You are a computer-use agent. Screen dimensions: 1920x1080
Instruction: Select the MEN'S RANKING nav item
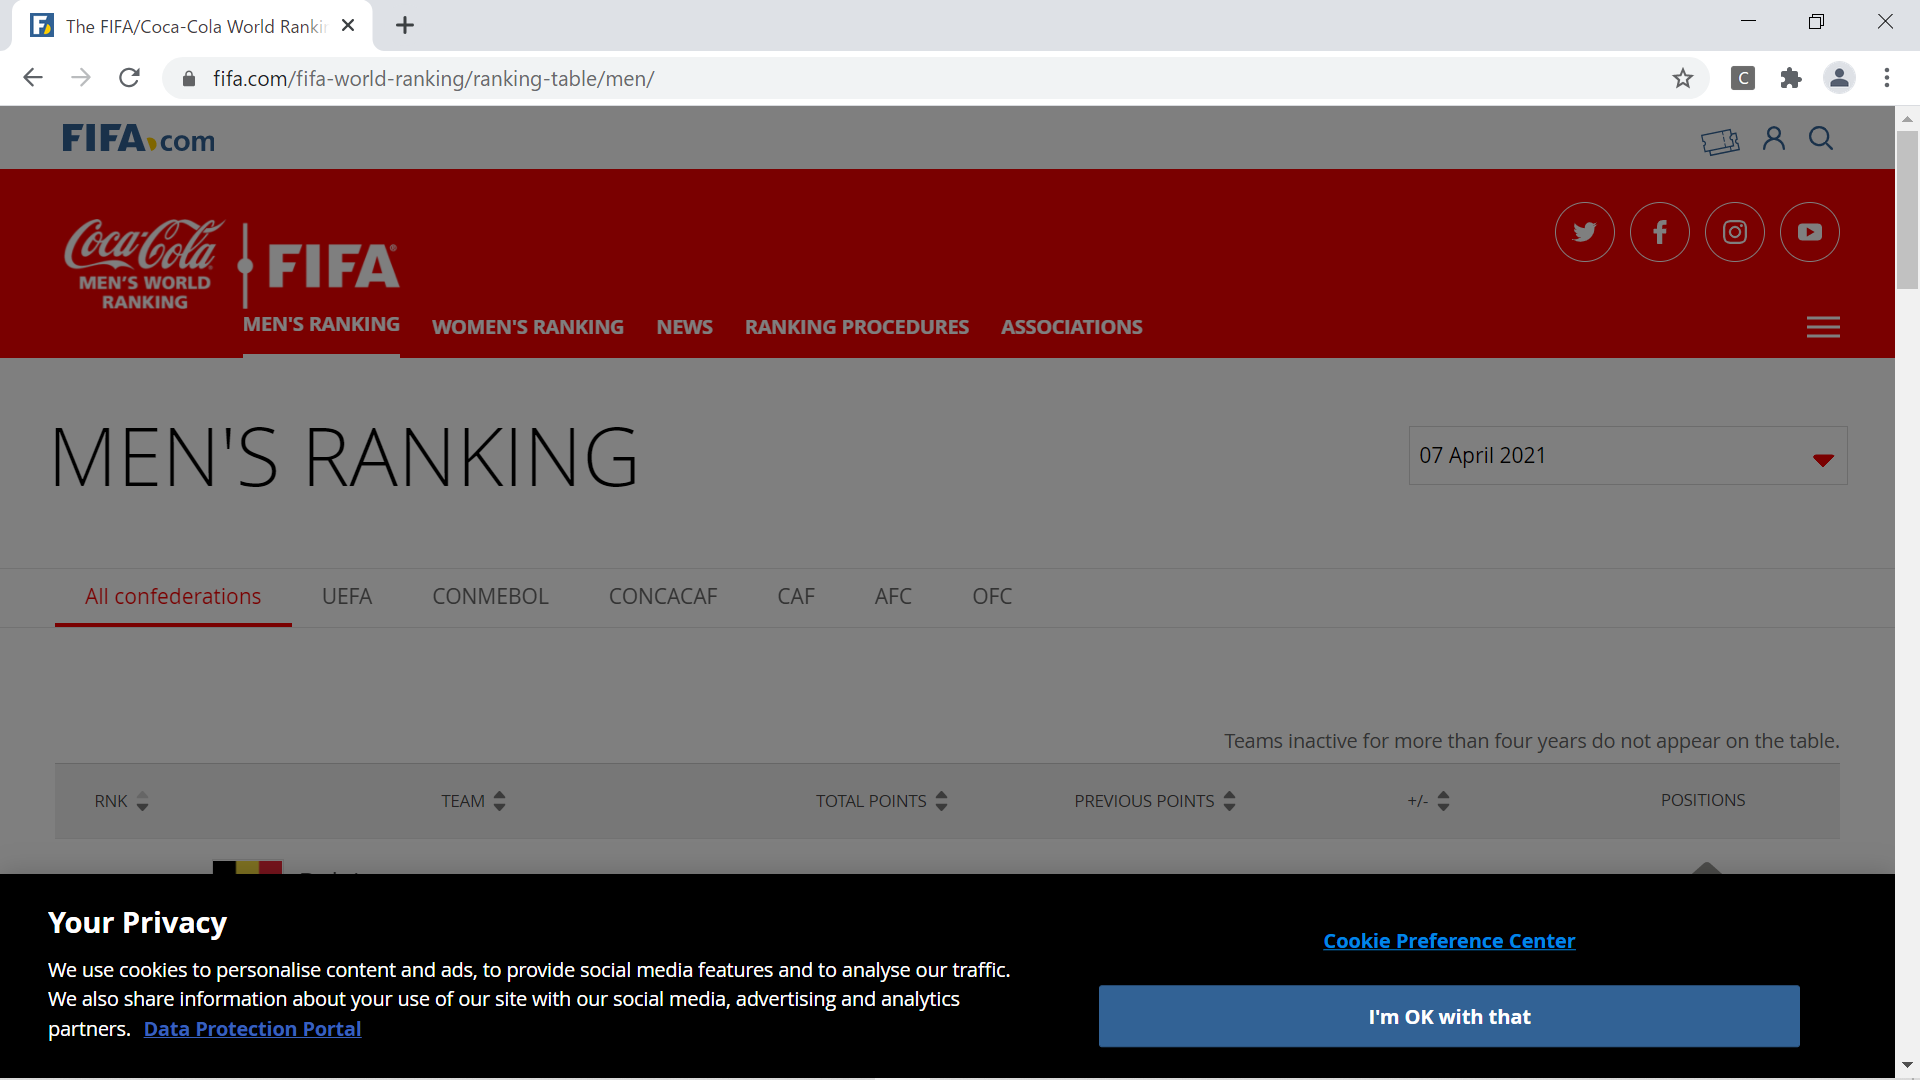[x=321, y=325]
